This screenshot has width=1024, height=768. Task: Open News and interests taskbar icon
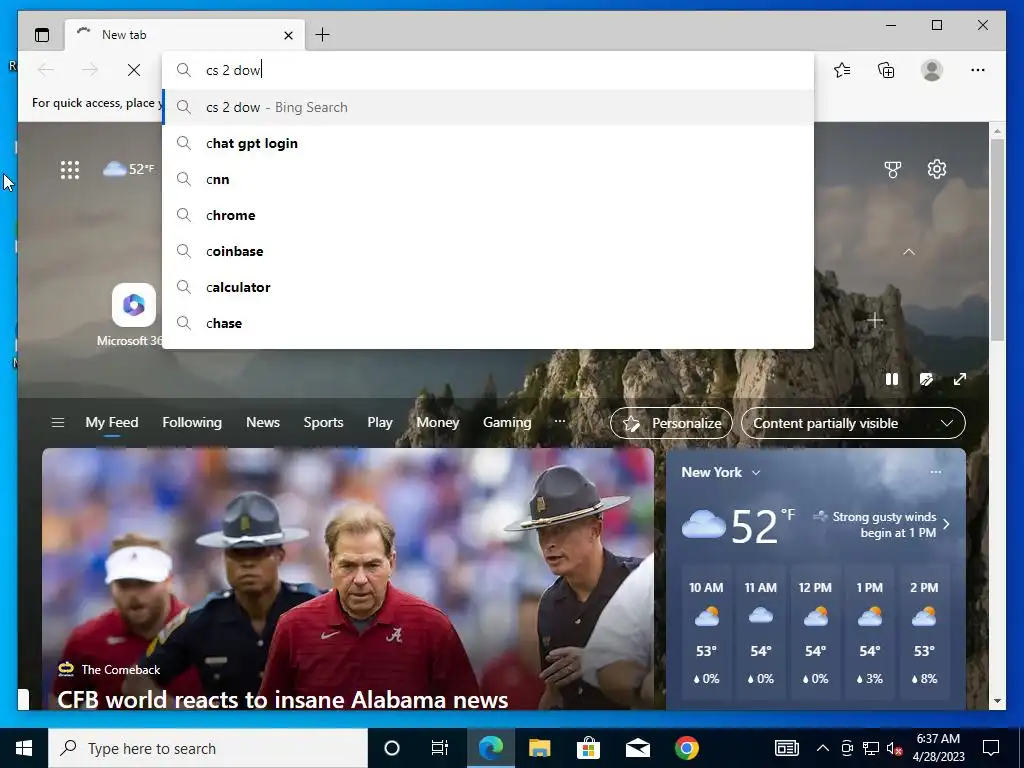pos(787,748)
